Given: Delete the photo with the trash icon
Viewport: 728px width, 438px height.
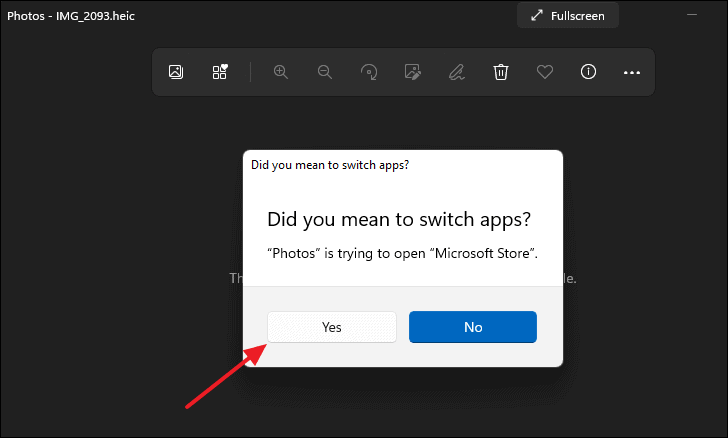Looking at the screenshot, I should click(x=500, y=72).
